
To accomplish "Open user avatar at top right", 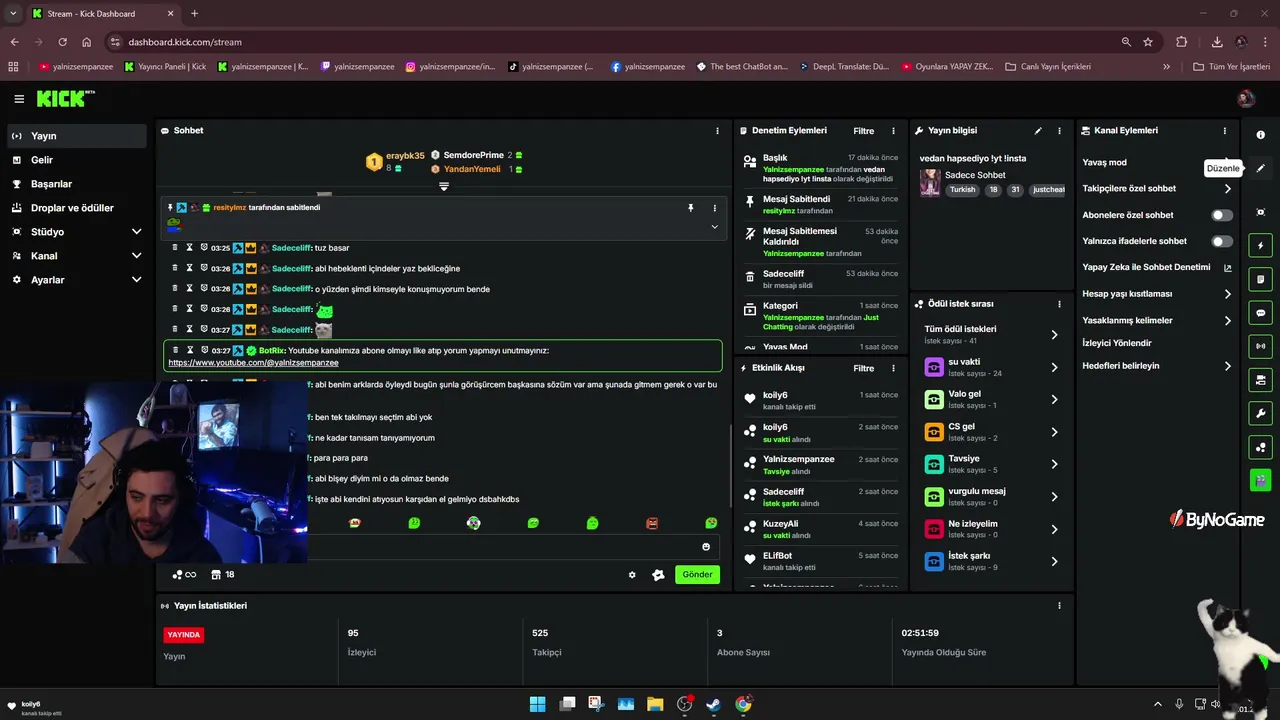I will click(x=1245, y=98).
